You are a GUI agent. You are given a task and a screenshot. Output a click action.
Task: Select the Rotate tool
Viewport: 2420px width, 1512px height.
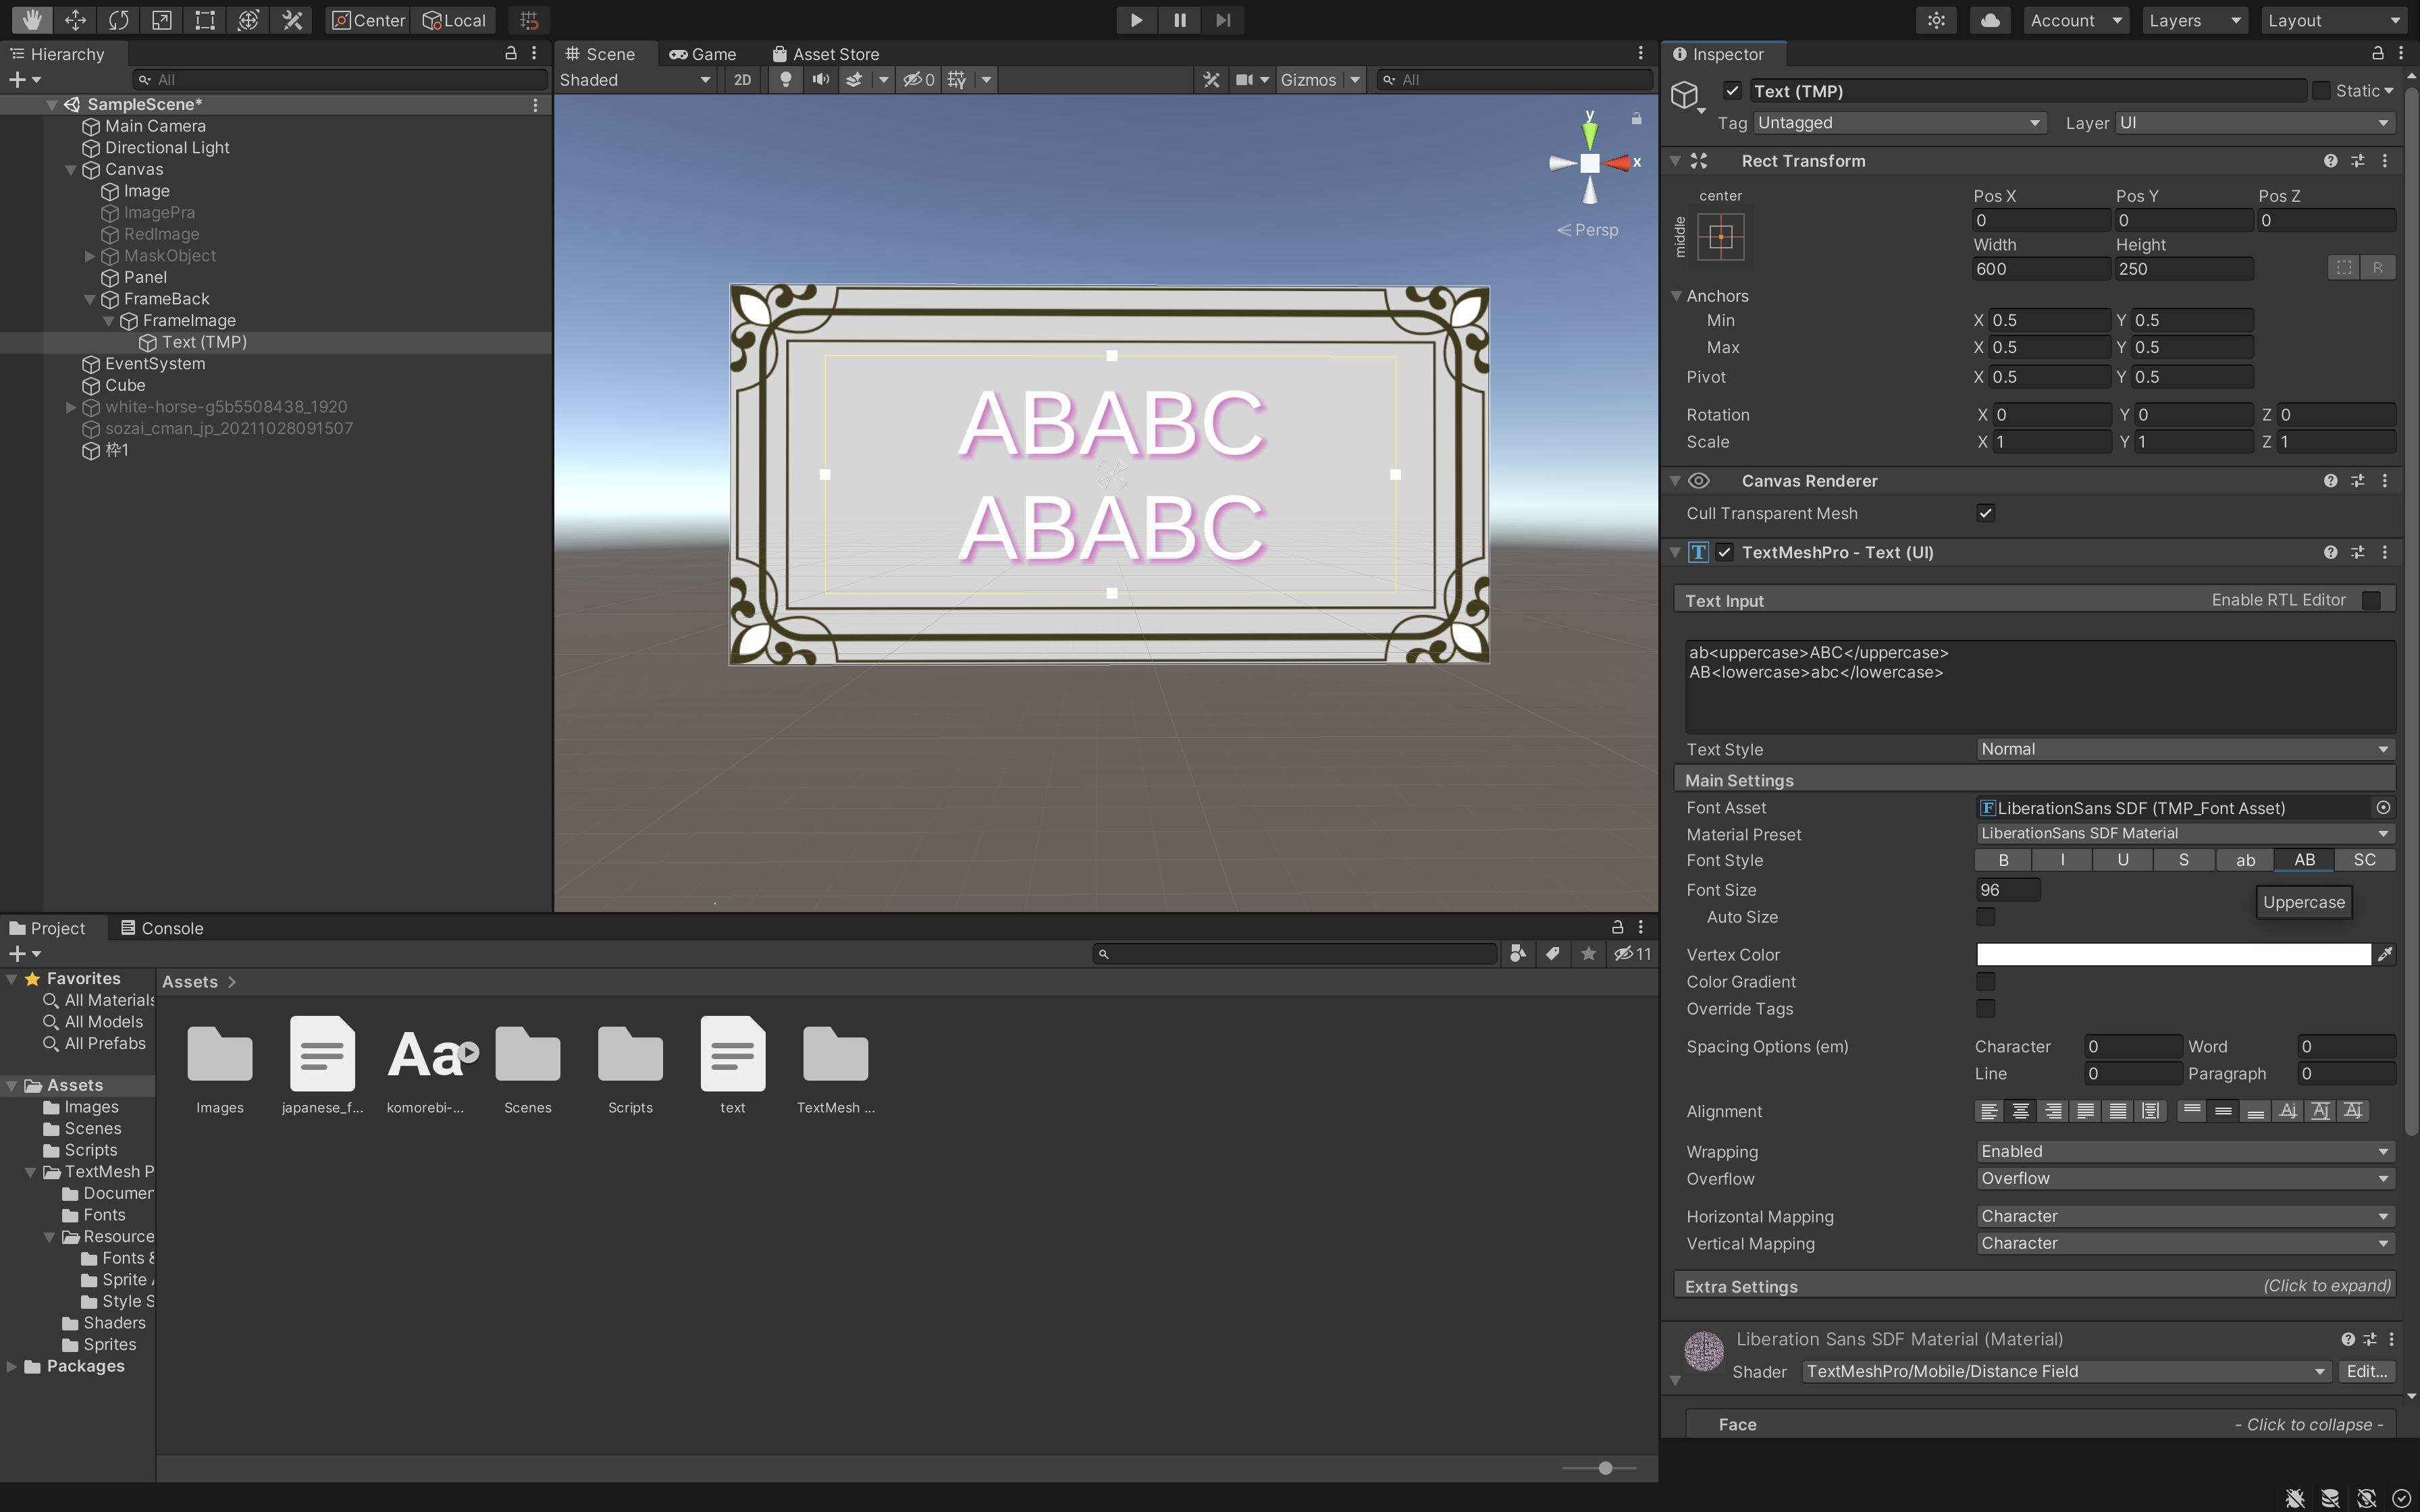[x=118, y=20]
